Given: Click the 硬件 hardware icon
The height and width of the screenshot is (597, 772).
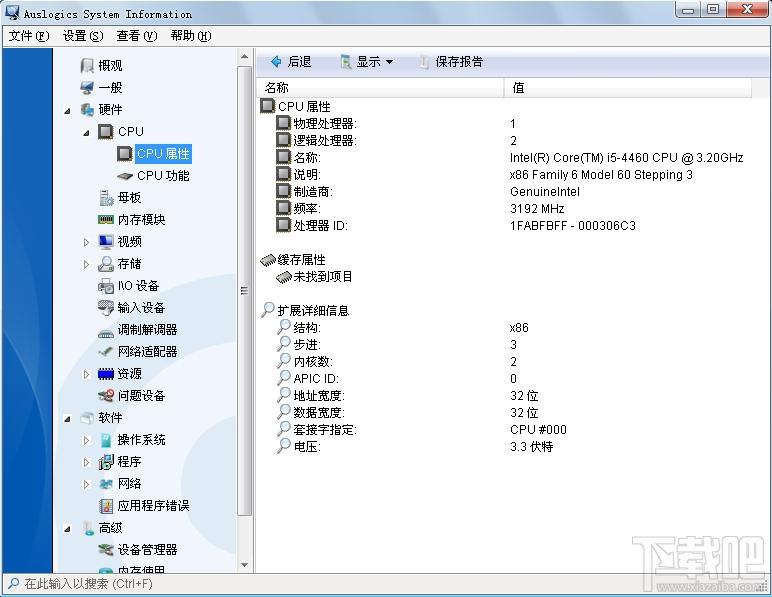Looking at the screenshot, I should (x=87, y=109).
